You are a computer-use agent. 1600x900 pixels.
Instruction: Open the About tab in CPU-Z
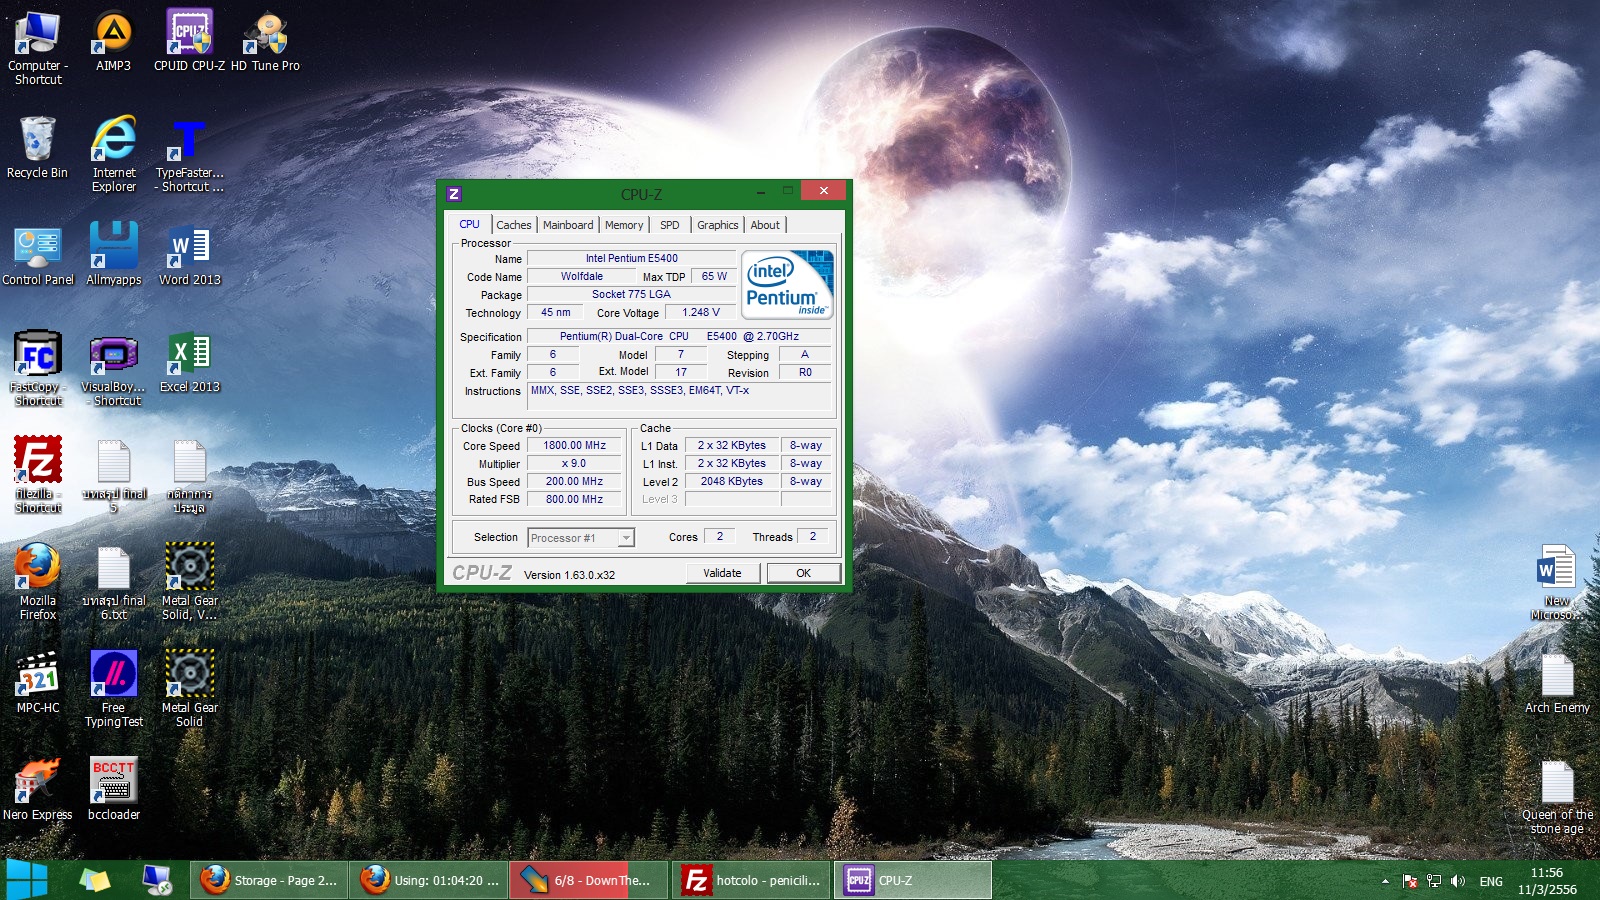point(765,225)
